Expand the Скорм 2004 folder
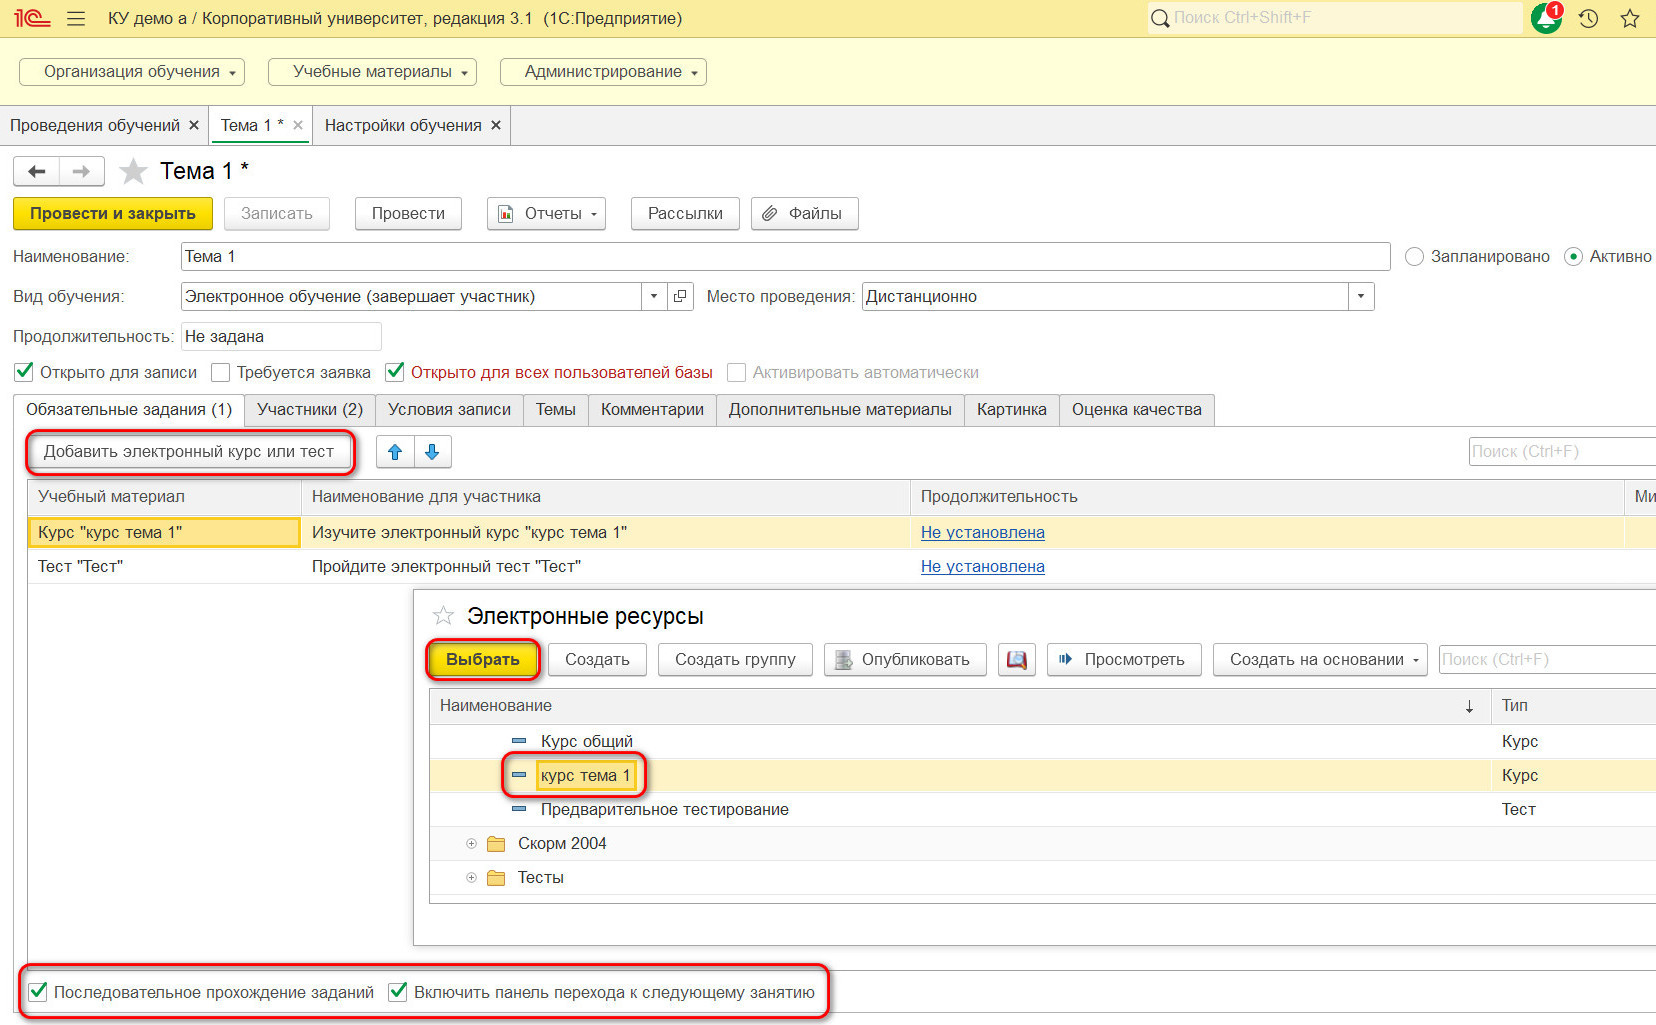 point(471,844)
